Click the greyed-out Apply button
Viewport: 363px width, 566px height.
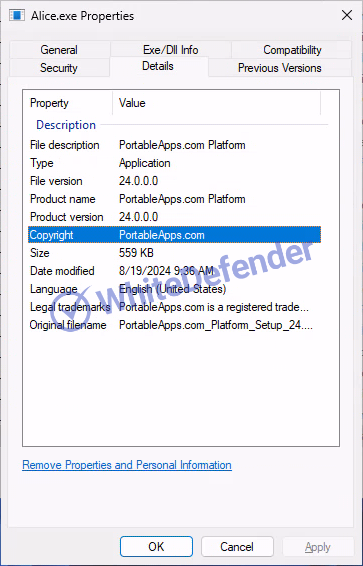(318, 547)
